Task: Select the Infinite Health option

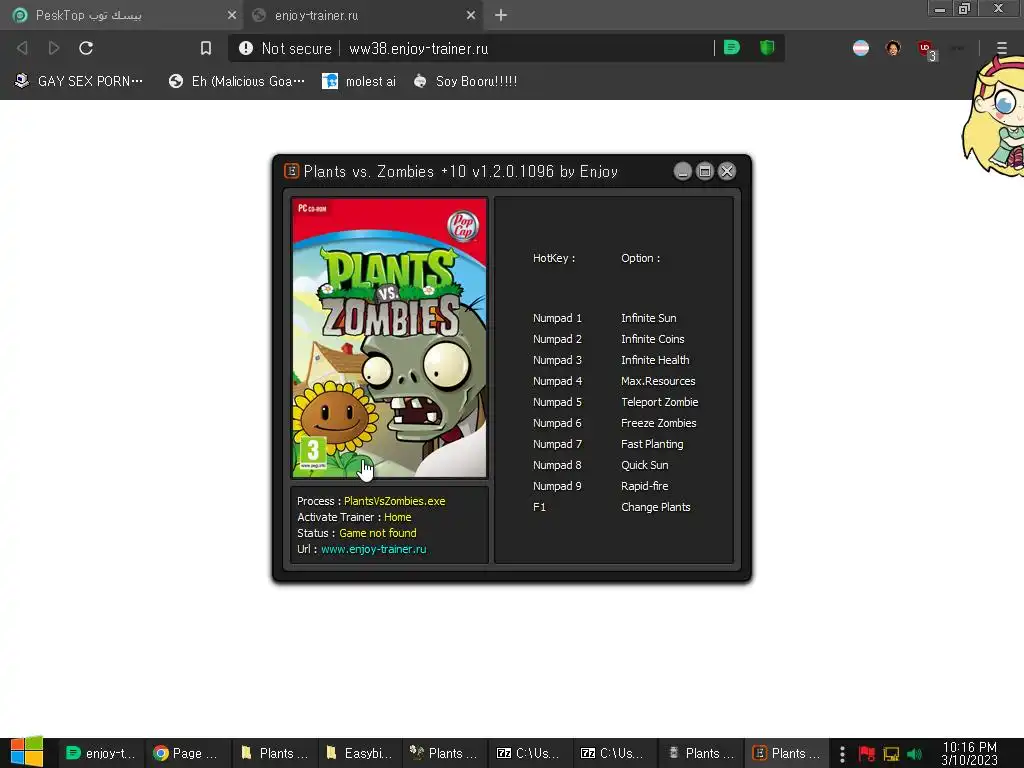Action: coord(655,360)
